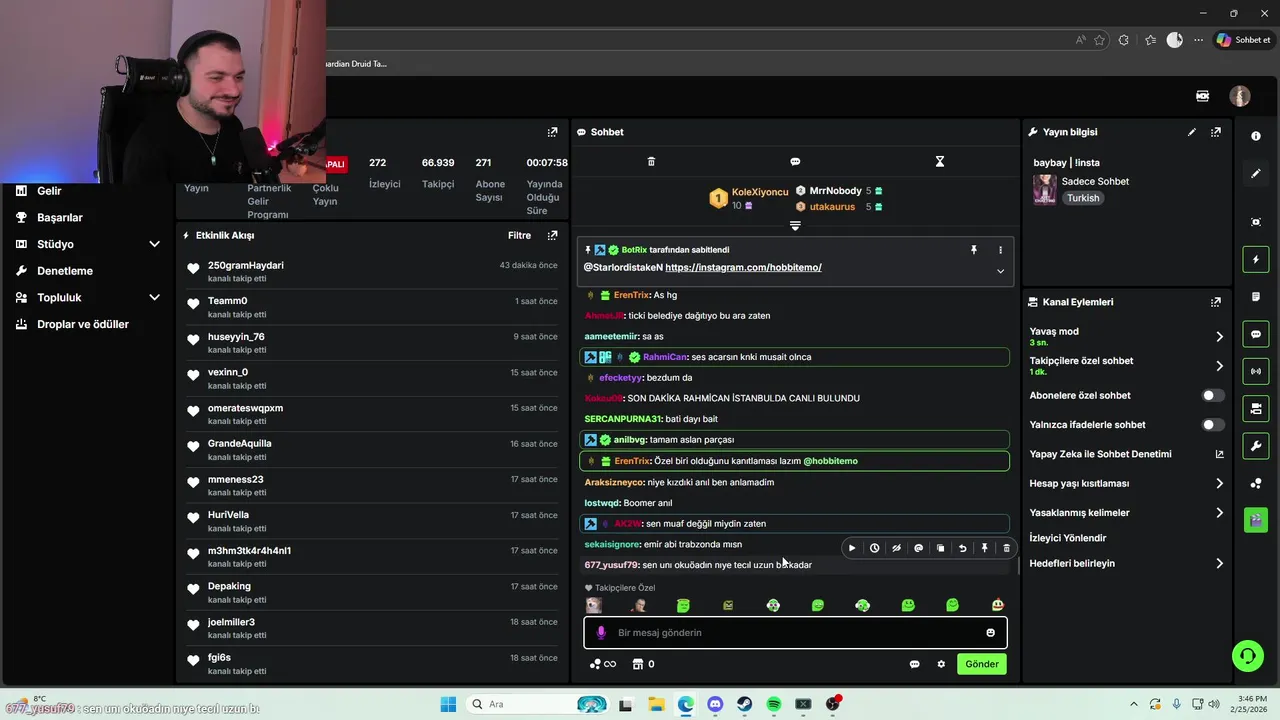Screen dimensions: 1280x720
Task: Toggle the info panel icon in right rail
Action: [1256, 136]
